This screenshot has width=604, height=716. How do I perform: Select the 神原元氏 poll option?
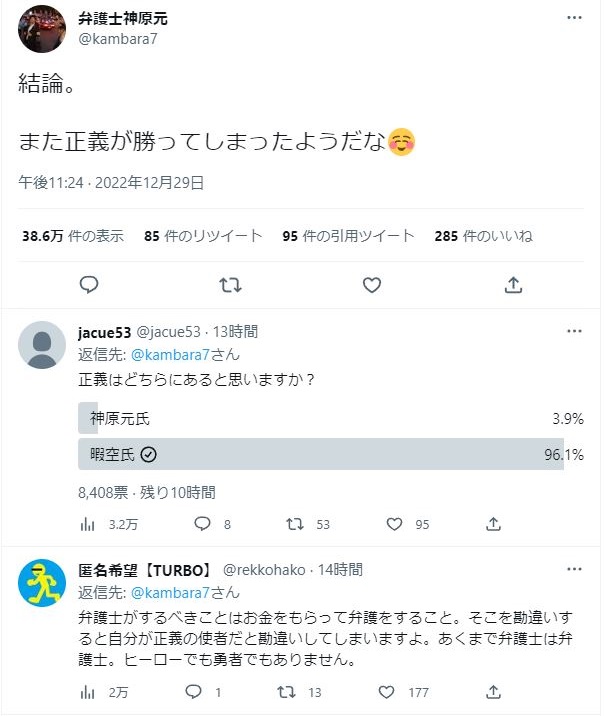click(320, 418)
